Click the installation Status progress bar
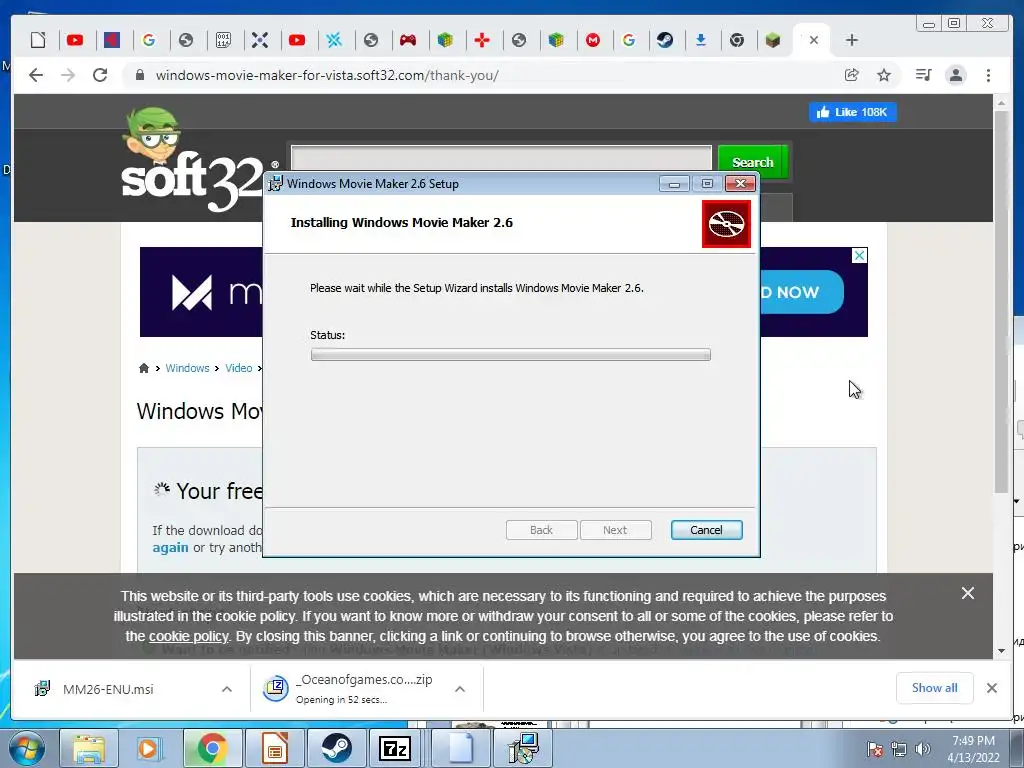 coord(510,354)
